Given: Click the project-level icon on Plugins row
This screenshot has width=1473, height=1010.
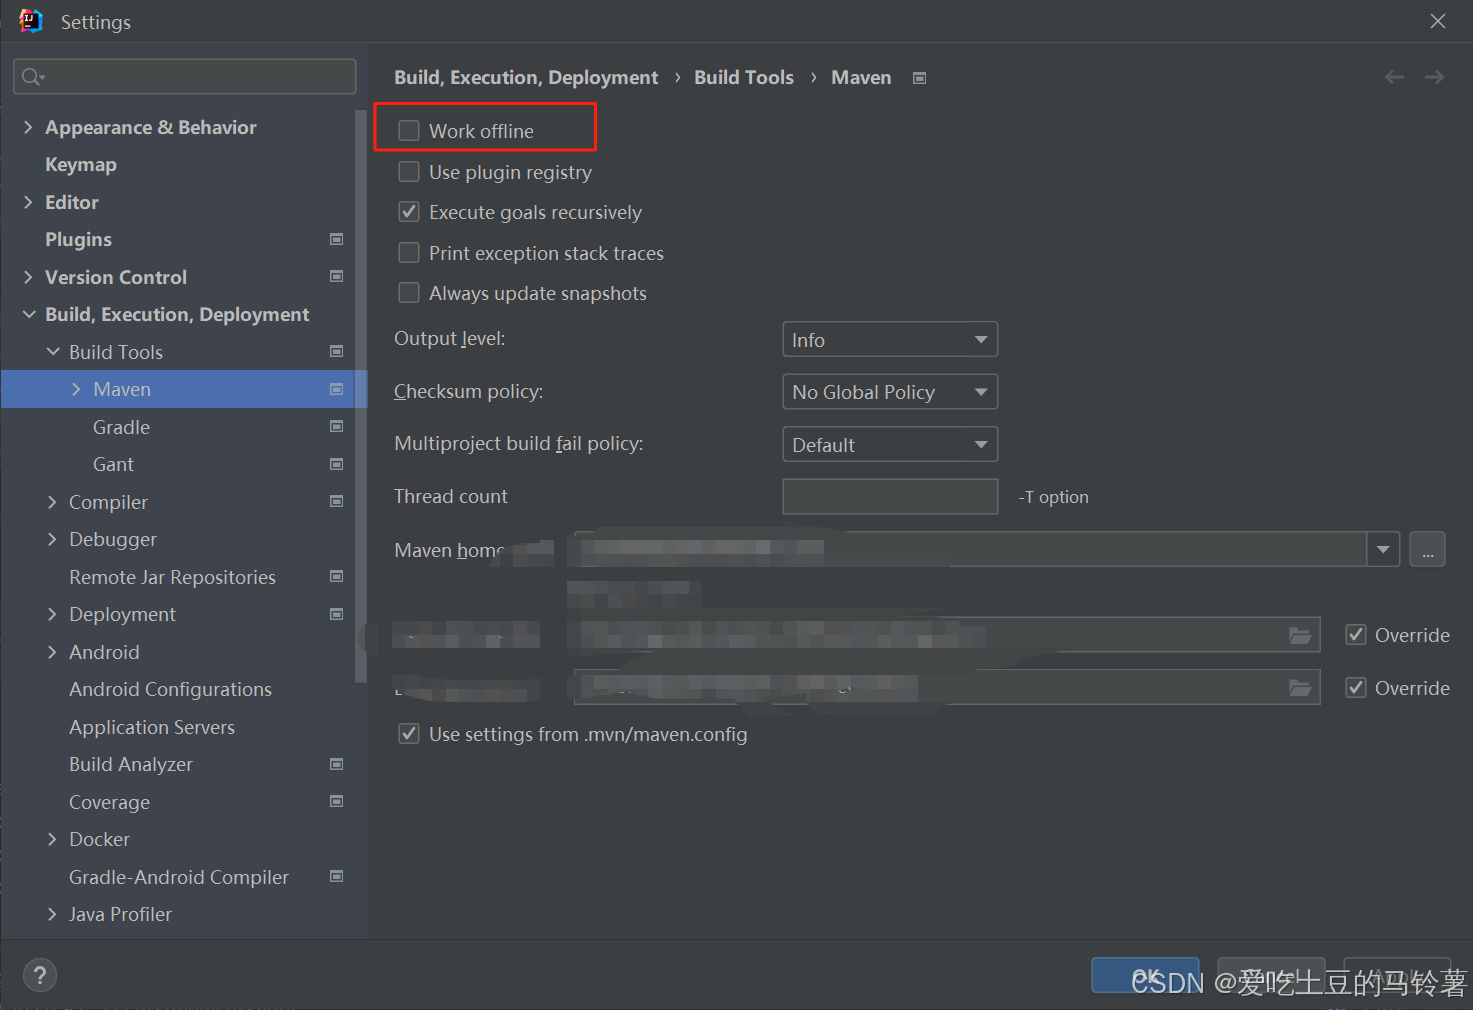Looking at the screenshot, I should [x=337, y=239].
